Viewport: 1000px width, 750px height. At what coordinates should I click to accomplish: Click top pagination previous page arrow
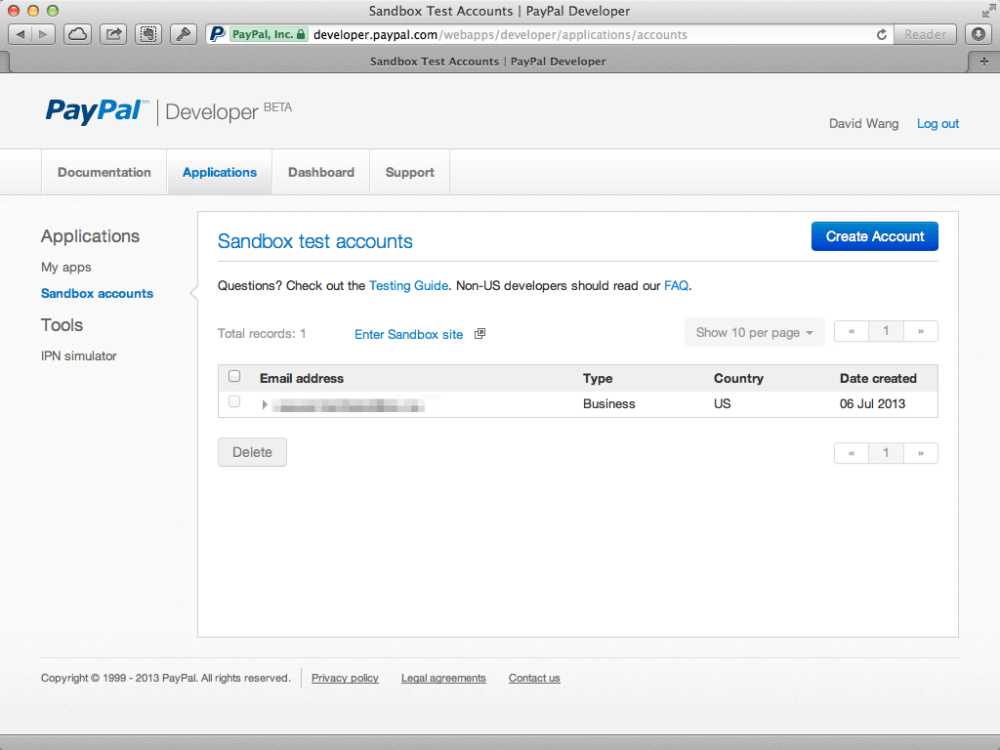point(851,331)
